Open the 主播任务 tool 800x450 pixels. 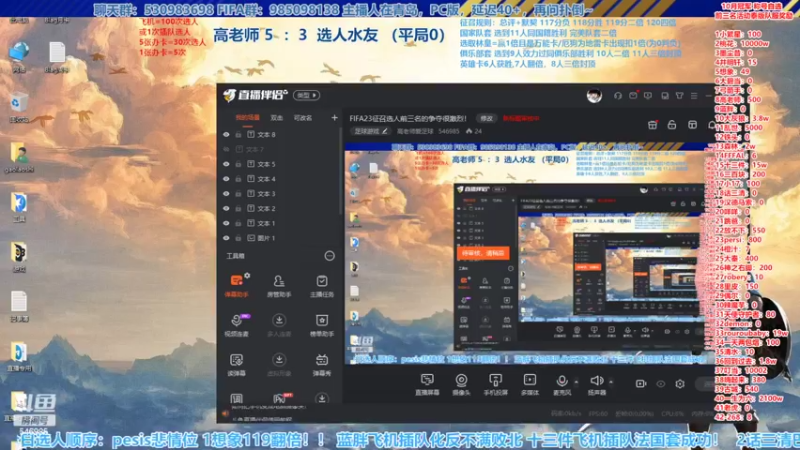point(321,286)
